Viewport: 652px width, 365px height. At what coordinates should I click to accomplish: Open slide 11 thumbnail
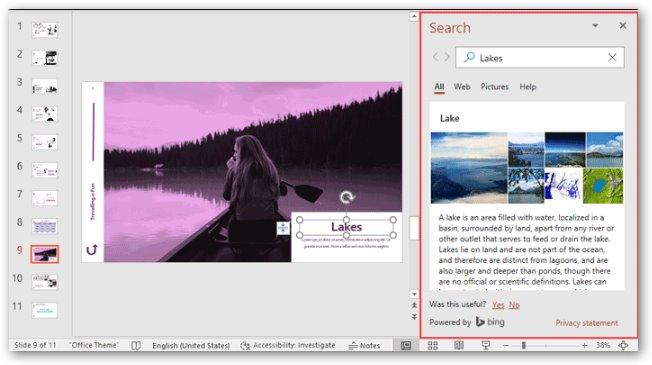[x=44, y=310]
